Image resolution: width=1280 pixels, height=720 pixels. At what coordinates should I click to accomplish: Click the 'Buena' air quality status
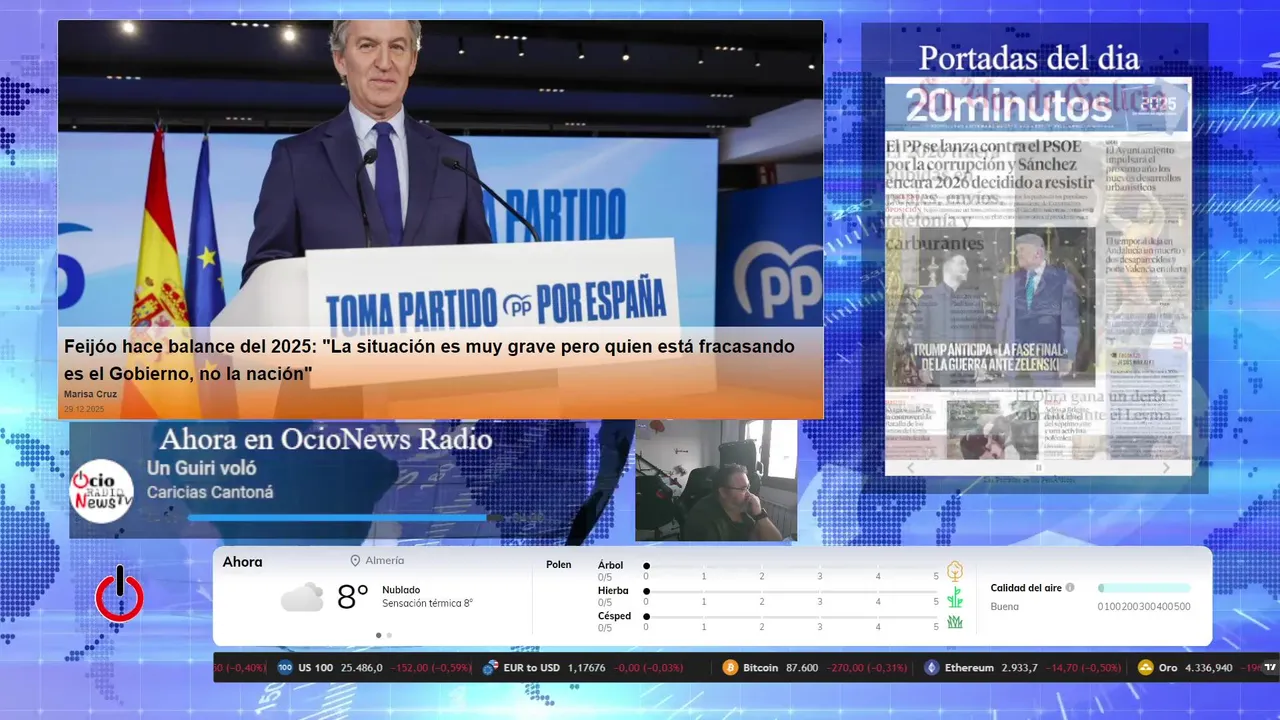1005,606
